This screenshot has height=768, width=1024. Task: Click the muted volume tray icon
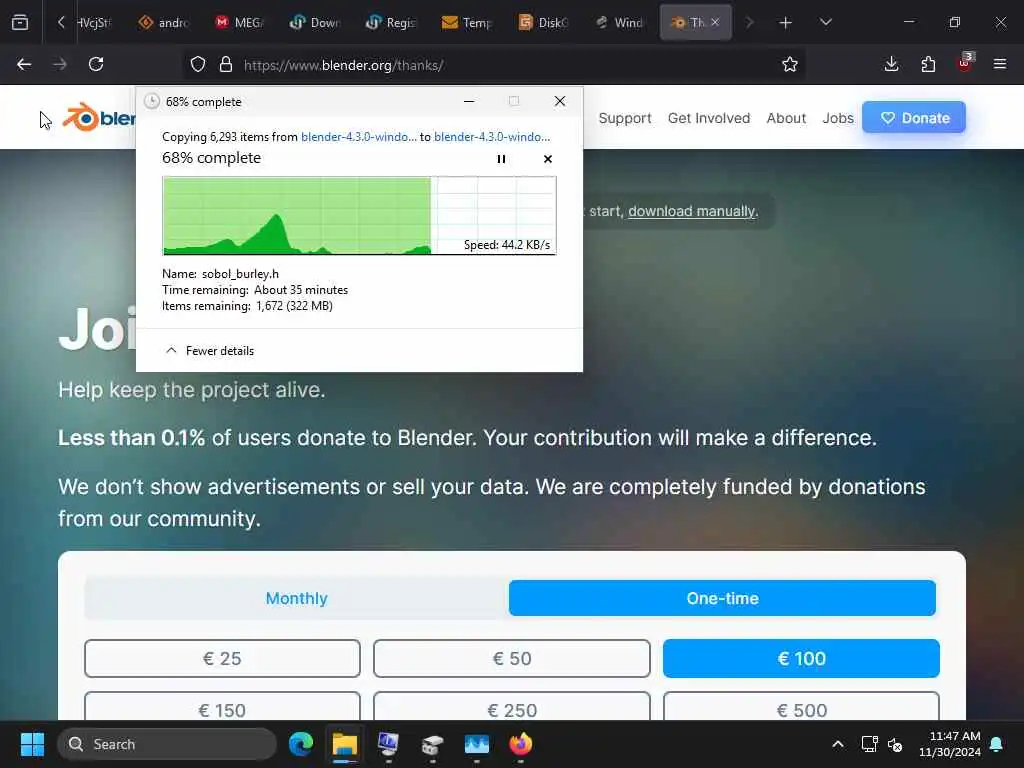coord(895,744)
